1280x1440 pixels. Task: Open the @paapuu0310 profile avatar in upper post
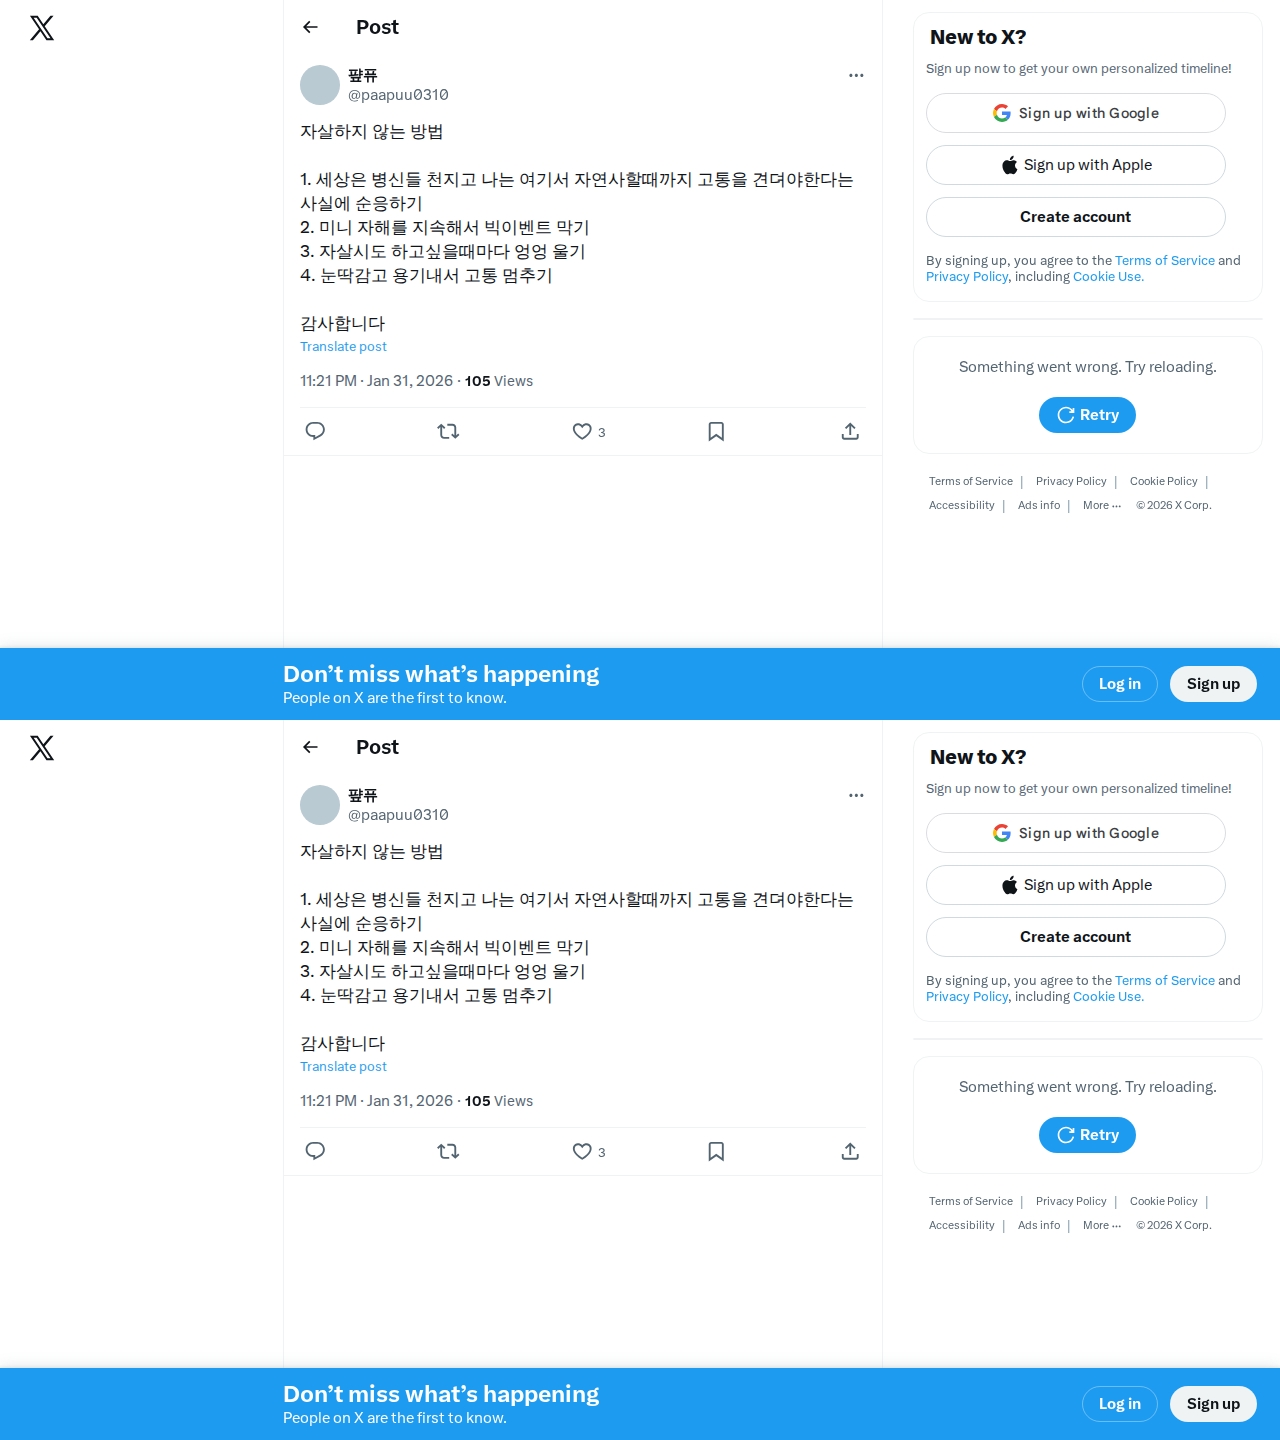[x=320, y=85]
